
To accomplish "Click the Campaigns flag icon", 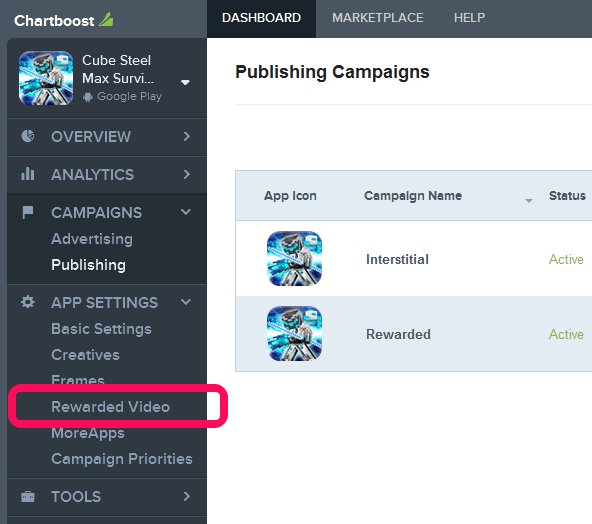I will point(28,212).
